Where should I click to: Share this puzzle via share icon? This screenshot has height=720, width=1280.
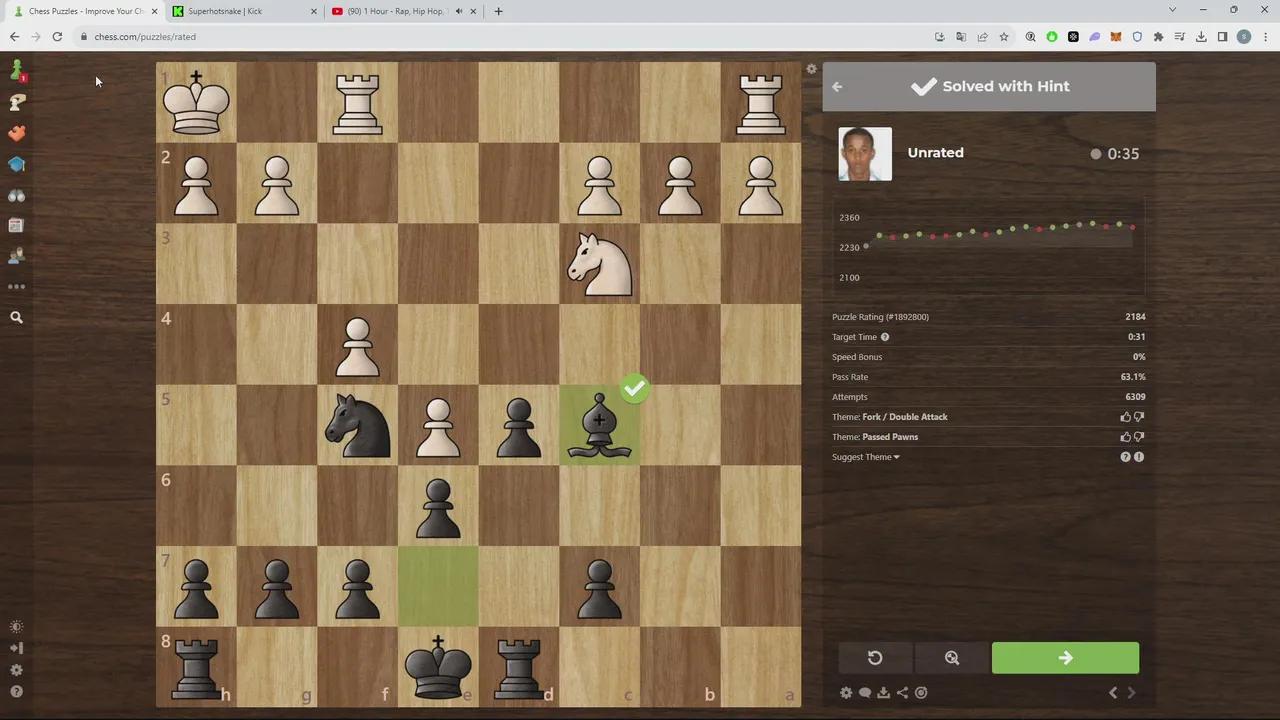(902, 693)
